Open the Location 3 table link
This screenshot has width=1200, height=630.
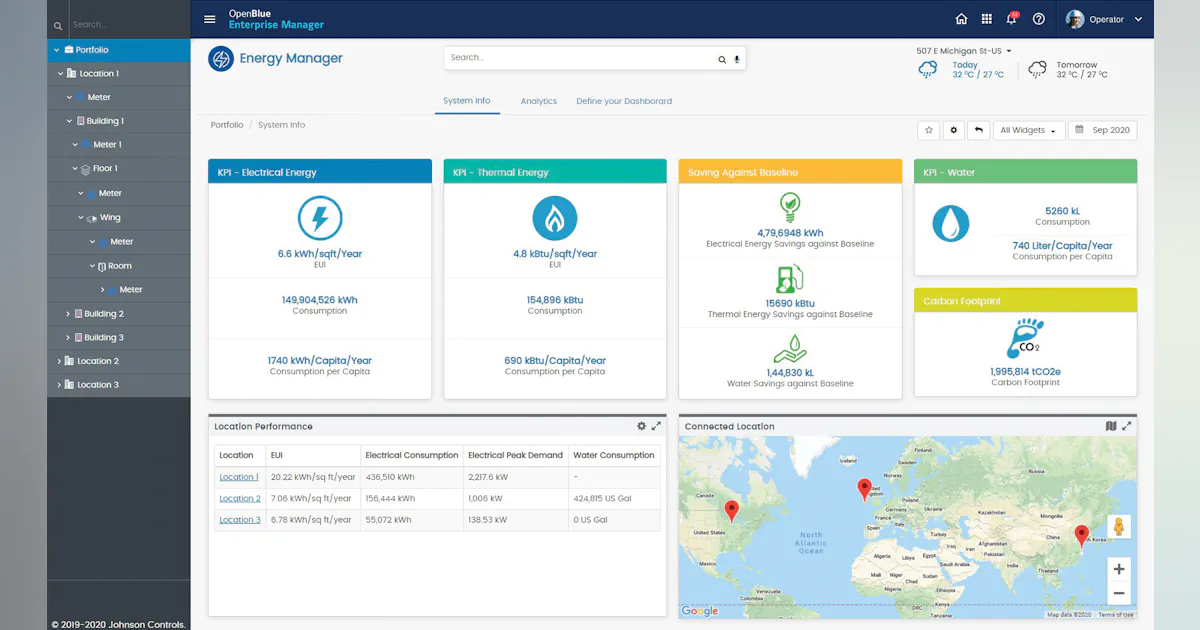click(x=240, y=520)
